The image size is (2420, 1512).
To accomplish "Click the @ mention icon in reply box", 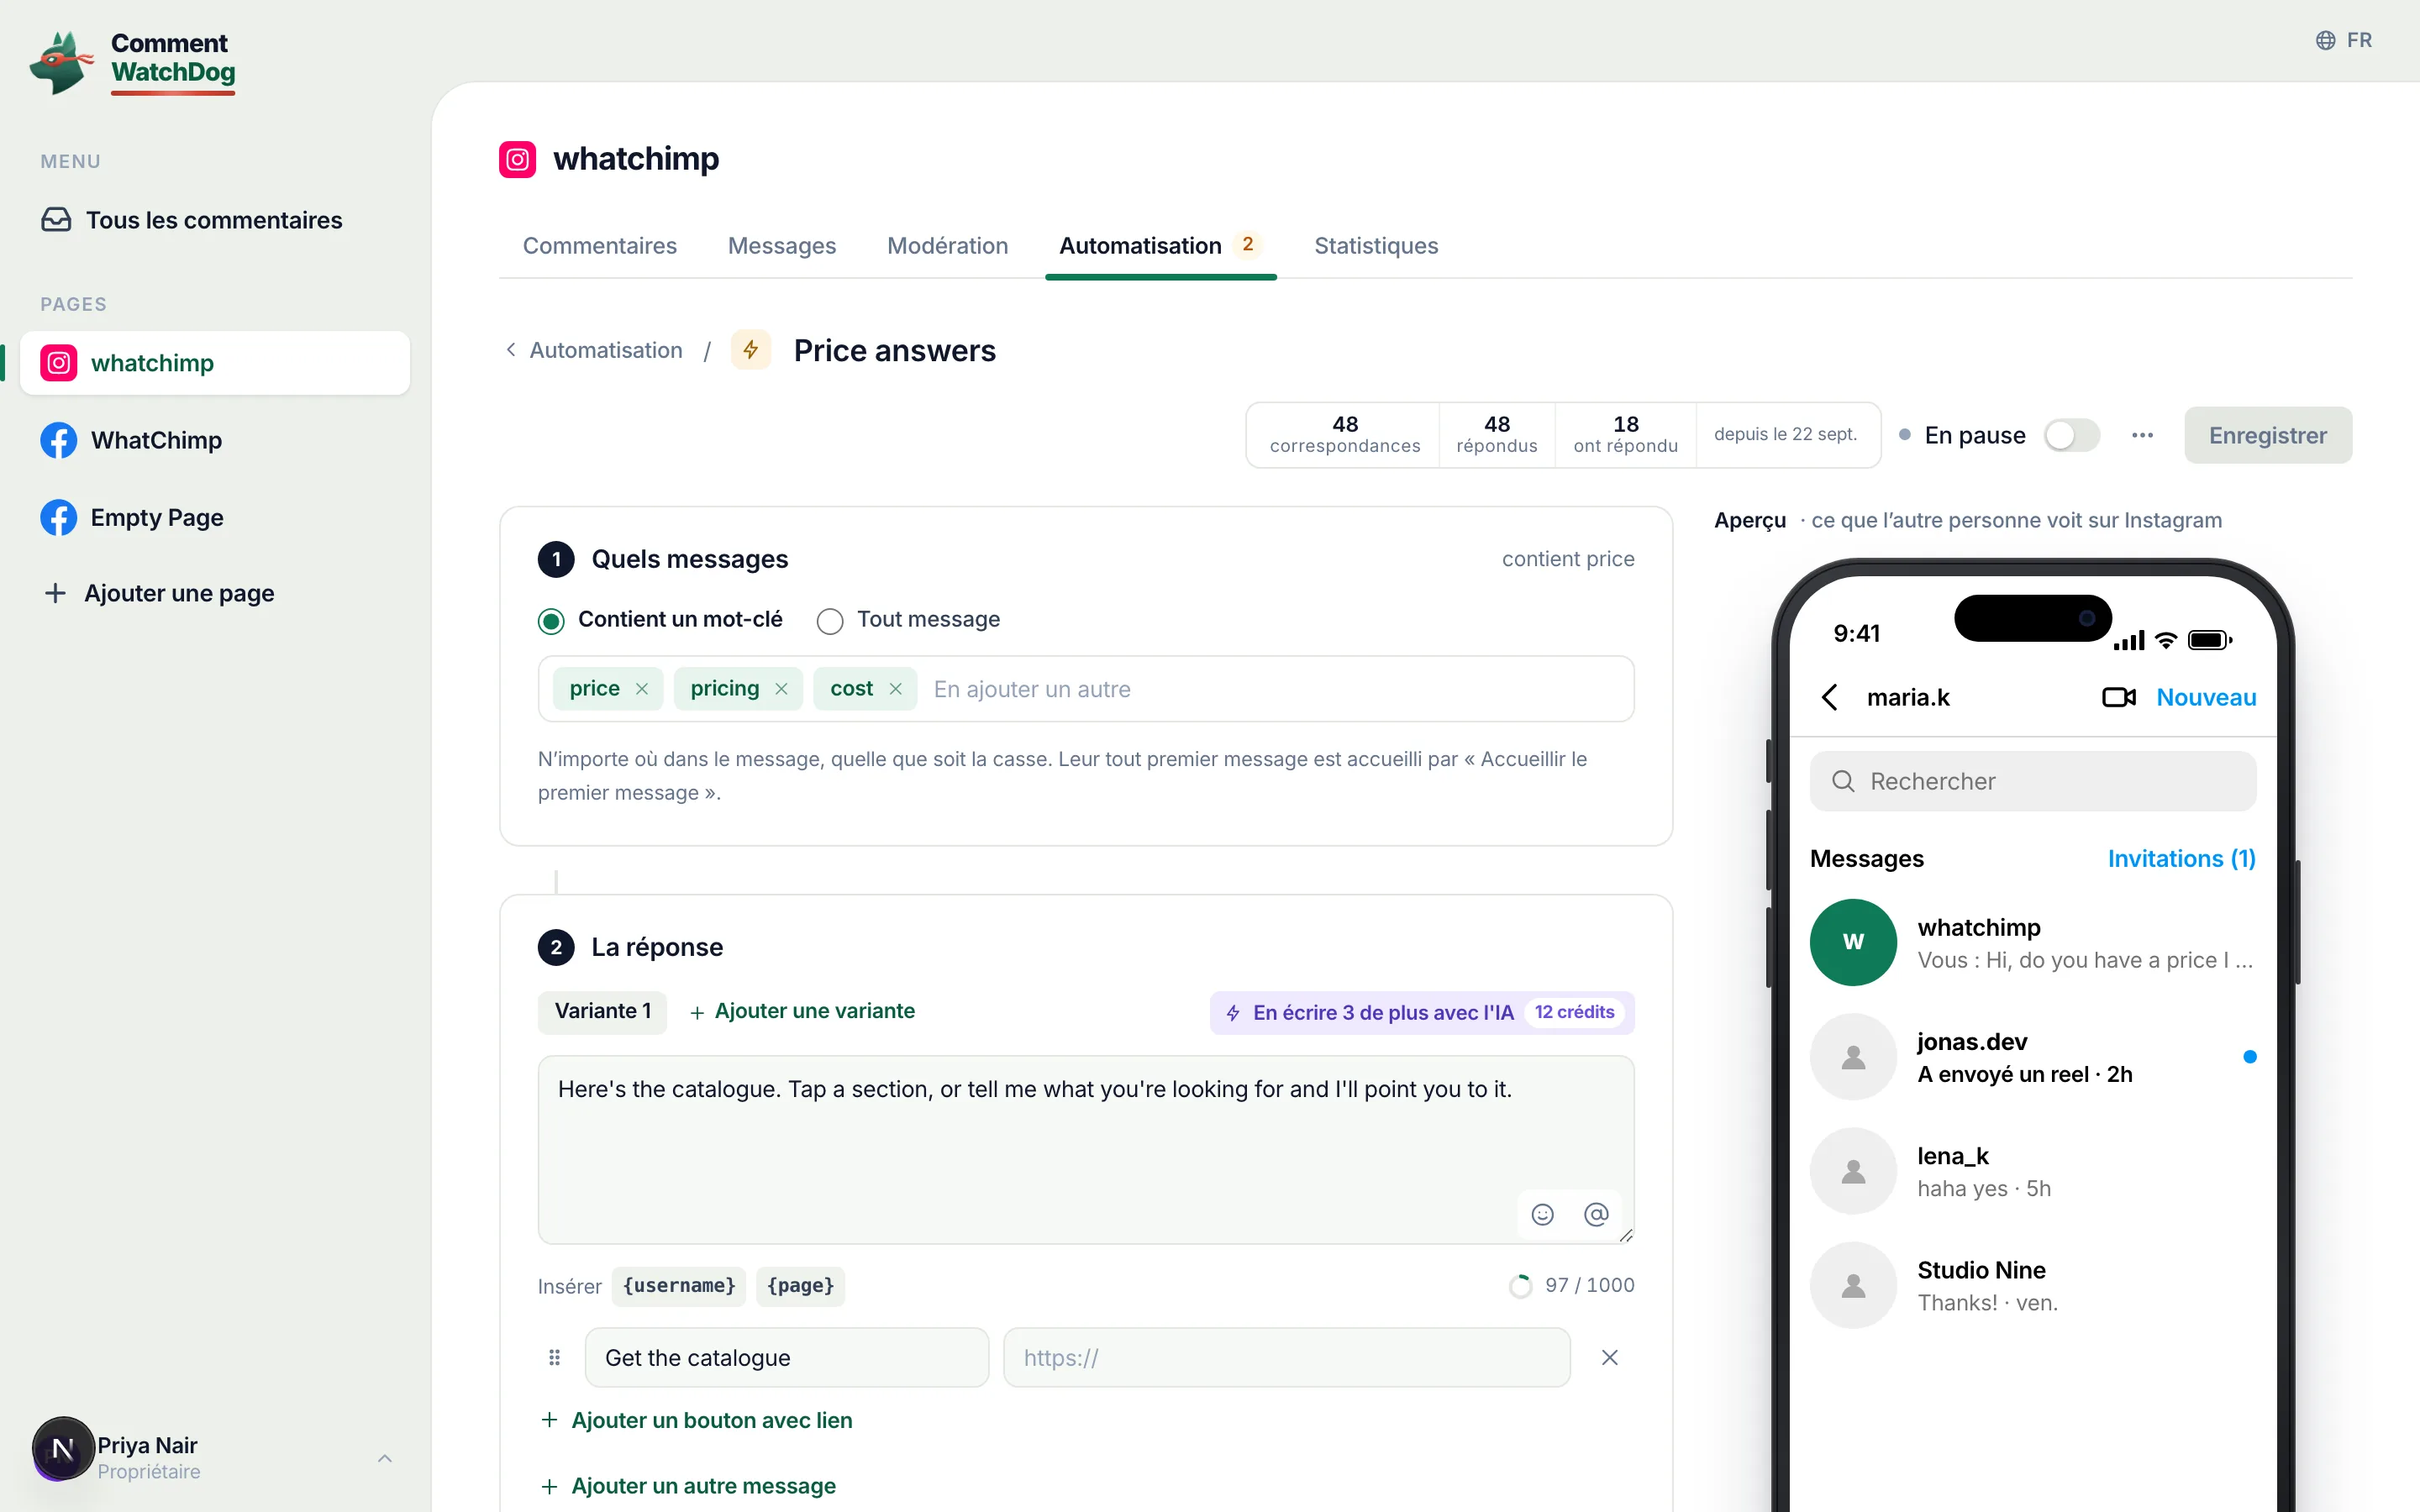I will [x=1597, y=1214].
